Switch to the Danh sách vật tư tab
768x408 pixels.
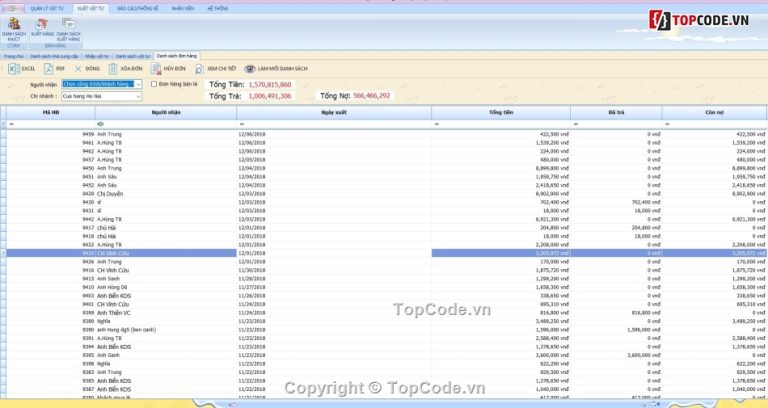click(x=133, y=56)
